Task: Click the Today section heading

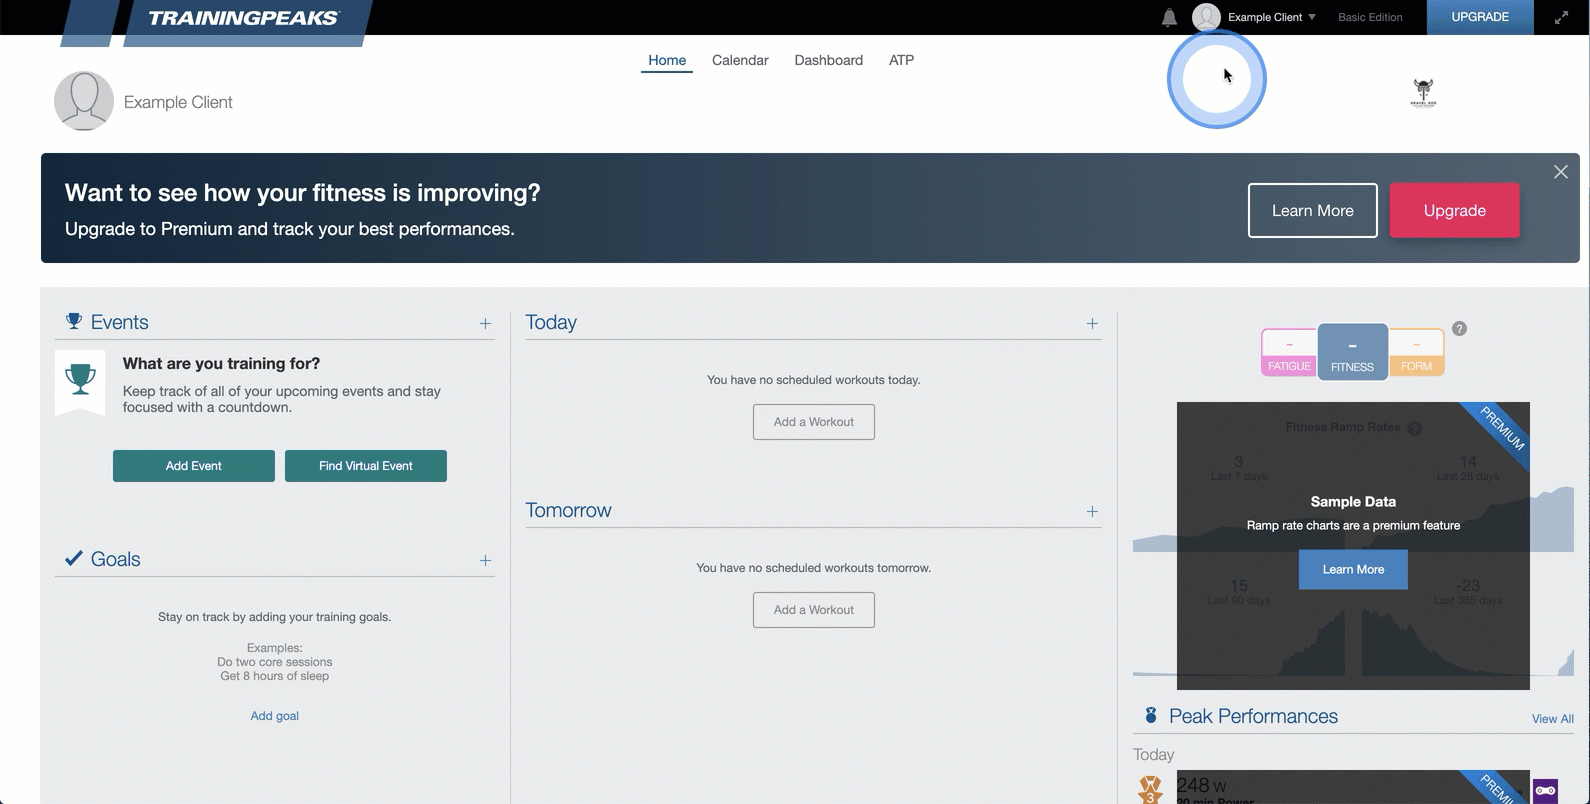Action: pyautogui.click(x=551, y=322)
